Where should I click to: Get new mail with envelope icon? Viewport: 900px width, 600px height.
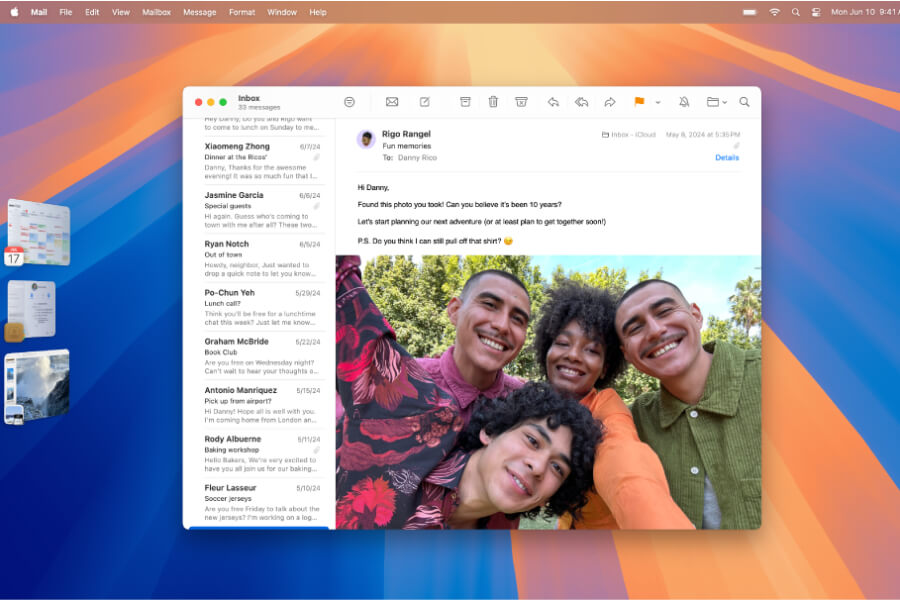pos(392,102)
